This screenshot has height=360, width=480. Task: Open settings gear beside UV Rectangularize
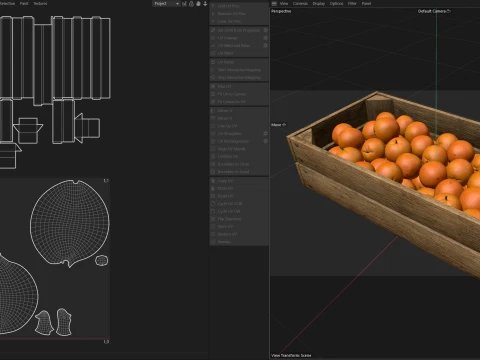click(x=266, y=141)
